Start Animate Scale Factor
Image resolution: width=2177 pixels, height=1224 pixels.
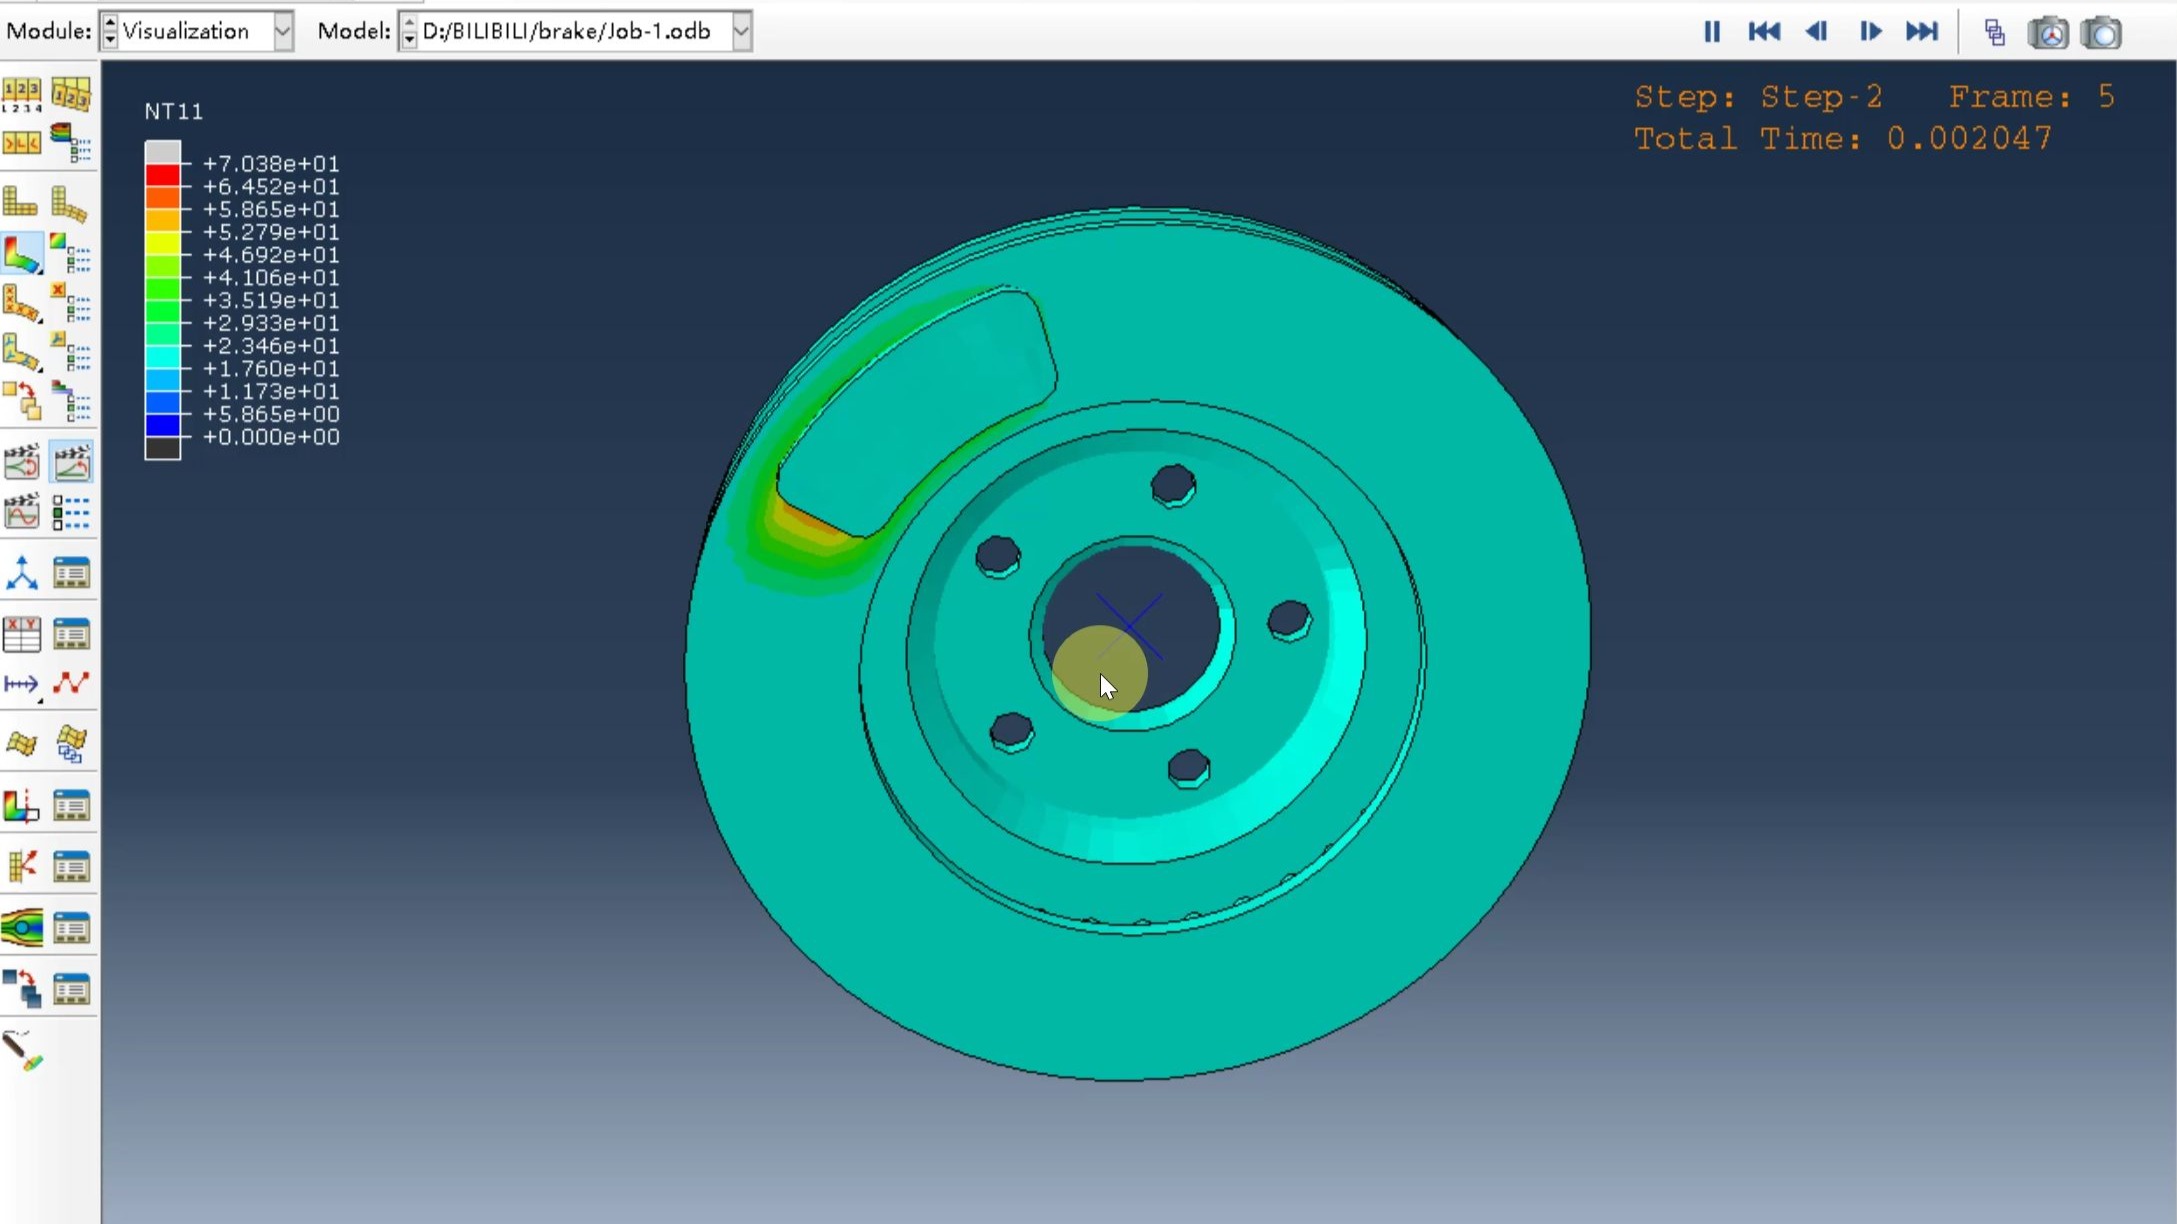point(21,463)
